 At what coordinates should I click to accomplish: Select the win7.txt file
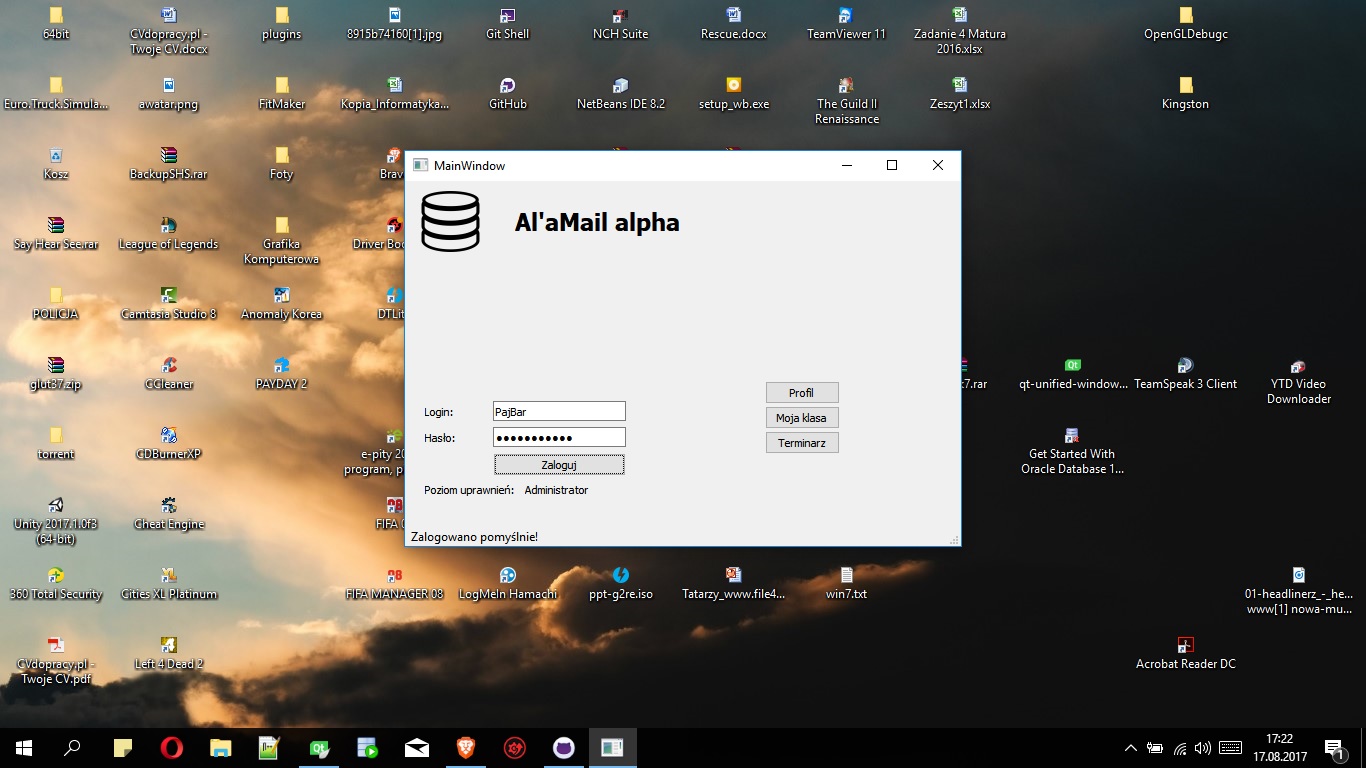tap(846, 584)
